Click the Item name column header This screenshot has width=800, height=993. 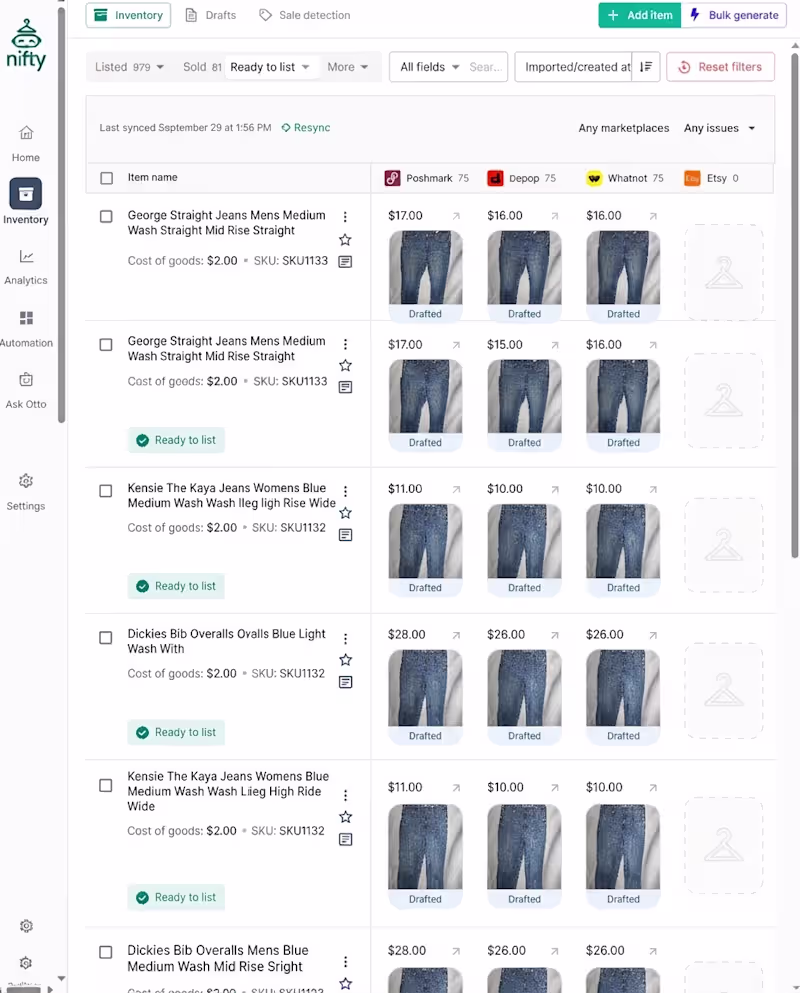(153, 177)
